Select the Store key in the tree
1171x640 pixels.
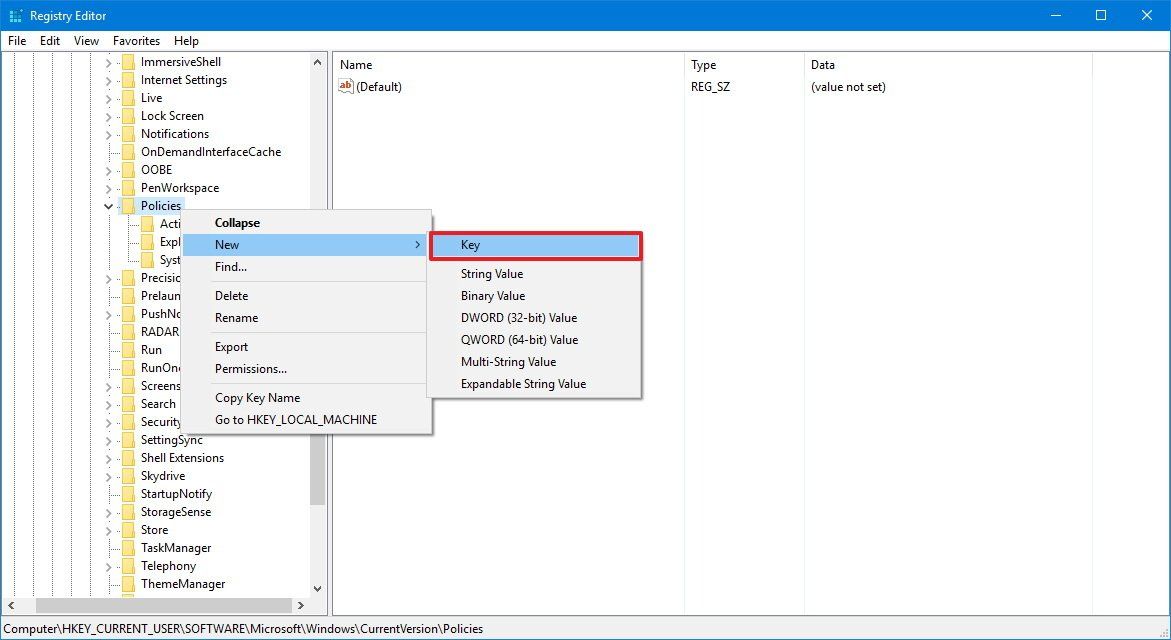155,529
